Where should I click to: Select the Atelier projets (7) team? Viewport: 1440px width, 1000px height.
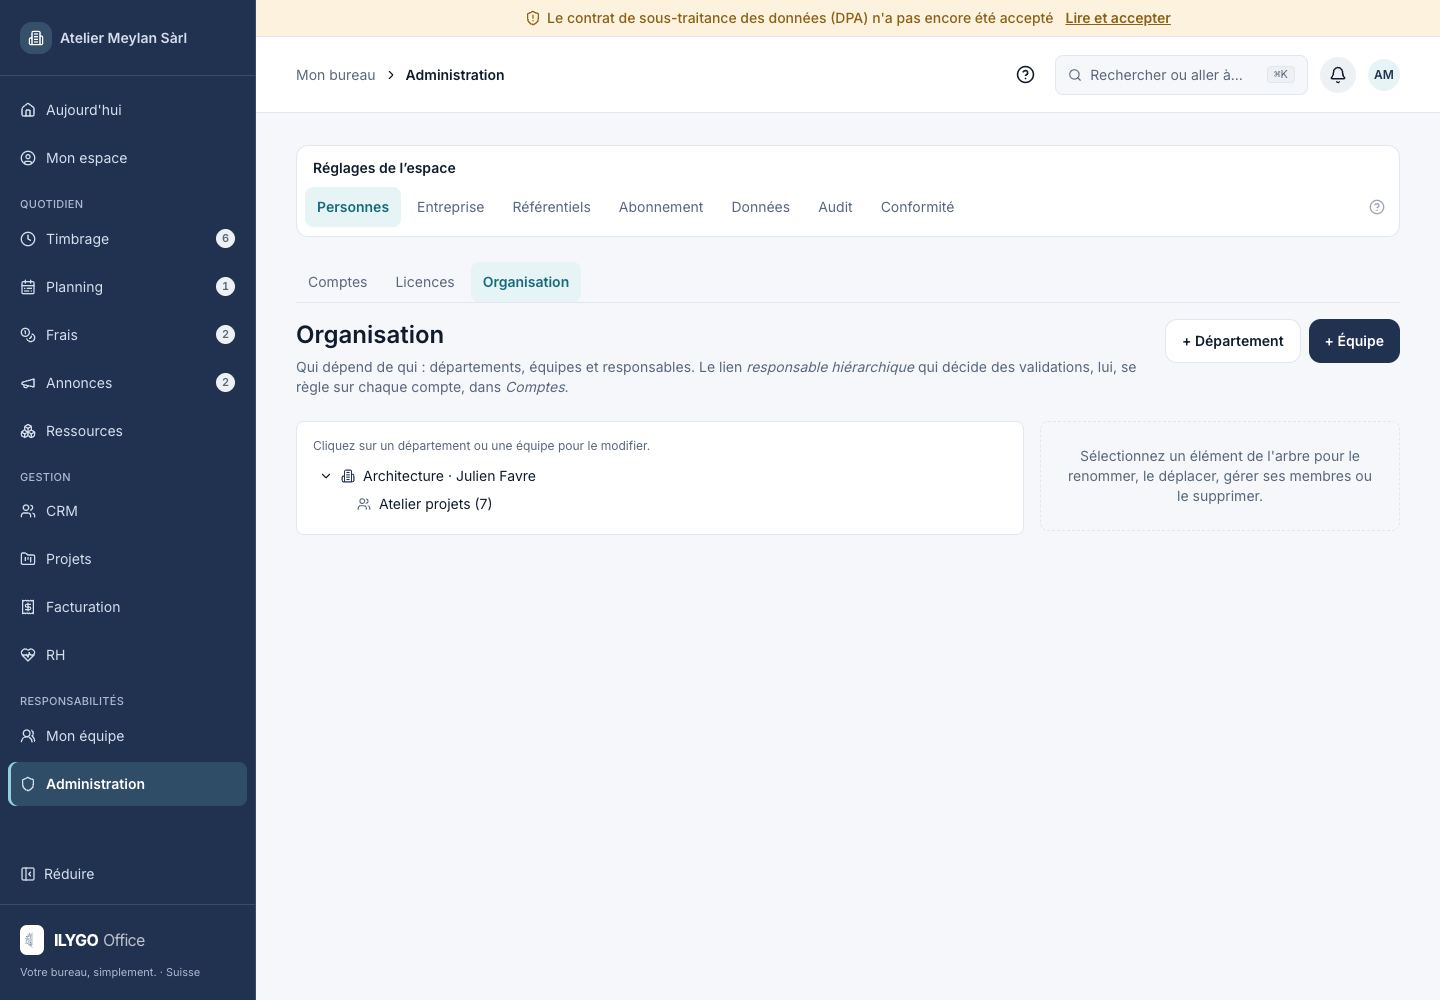(435, 504)
